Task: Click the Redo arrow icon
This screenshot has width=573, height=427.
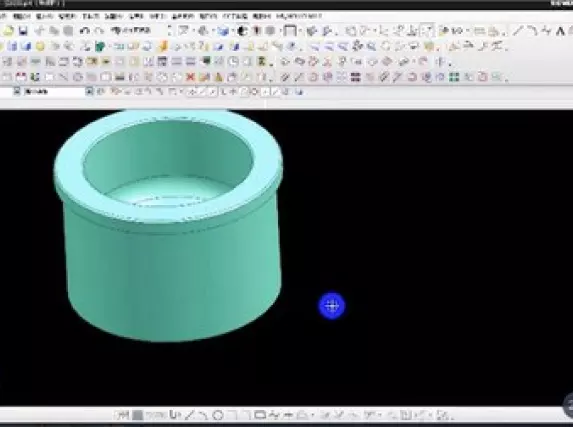Action: [x=99, y=31]
